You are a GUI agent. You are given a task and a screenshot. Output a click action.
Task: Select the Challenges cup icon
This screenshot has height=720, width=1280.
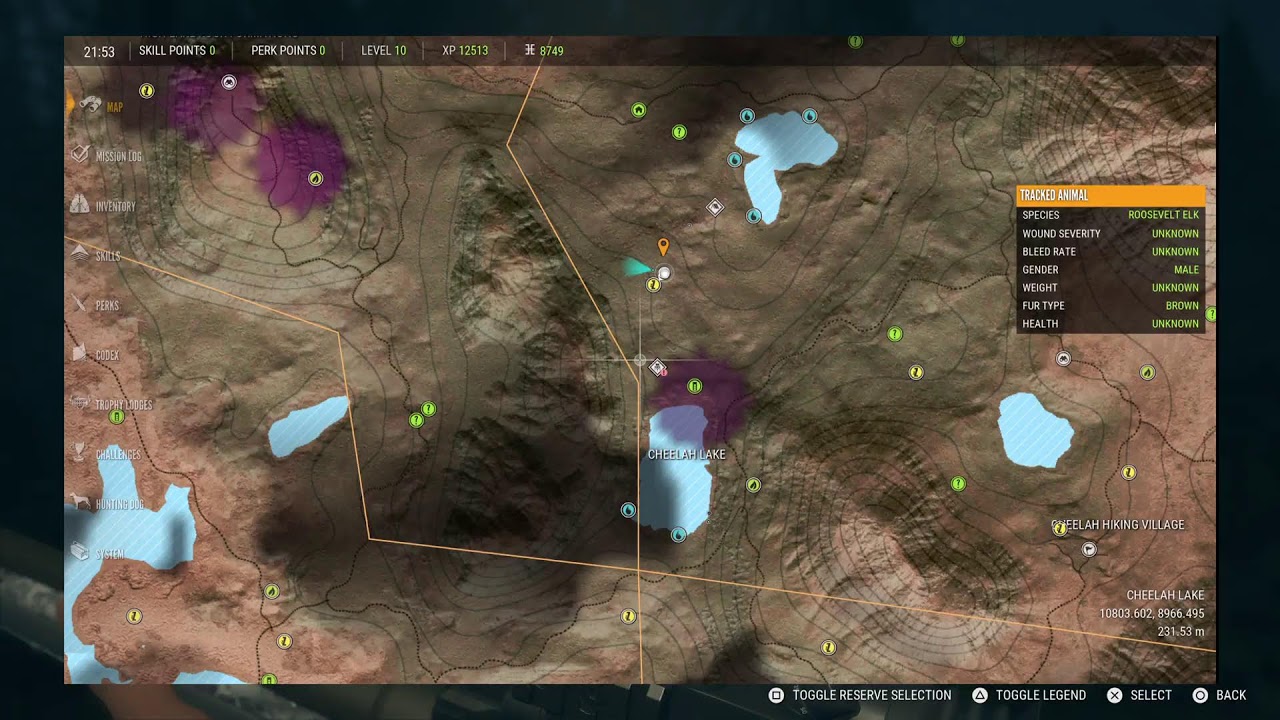pyautogui.click(x=80, y=454)
